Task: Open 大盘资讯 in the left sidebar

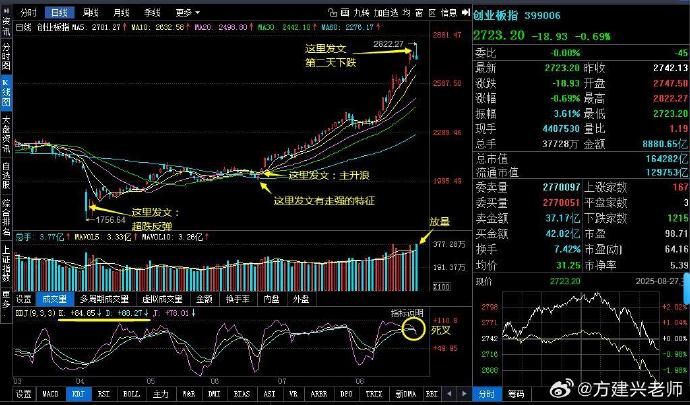Action: tap(6, 134)
